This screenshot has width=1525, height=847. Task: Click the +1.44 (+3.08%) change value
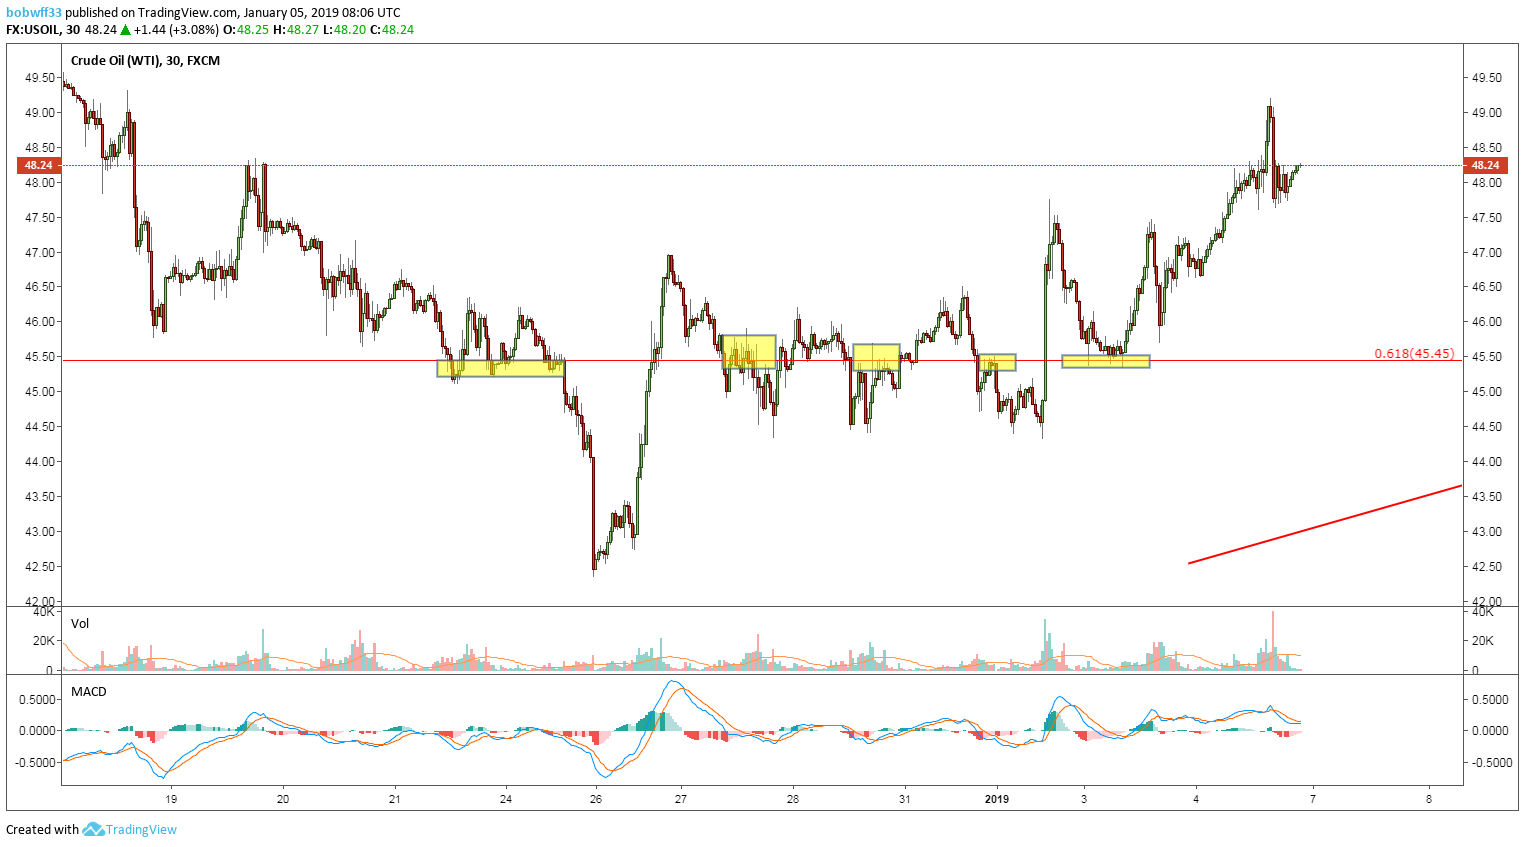click(x=176, y=30)
